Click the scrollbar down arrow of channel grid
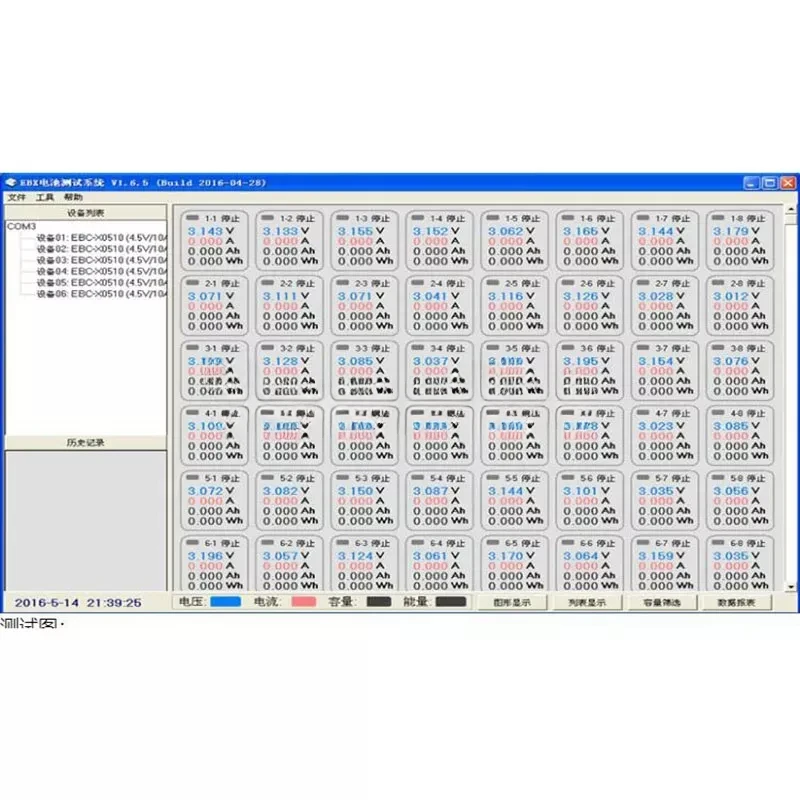 (791, 587)
